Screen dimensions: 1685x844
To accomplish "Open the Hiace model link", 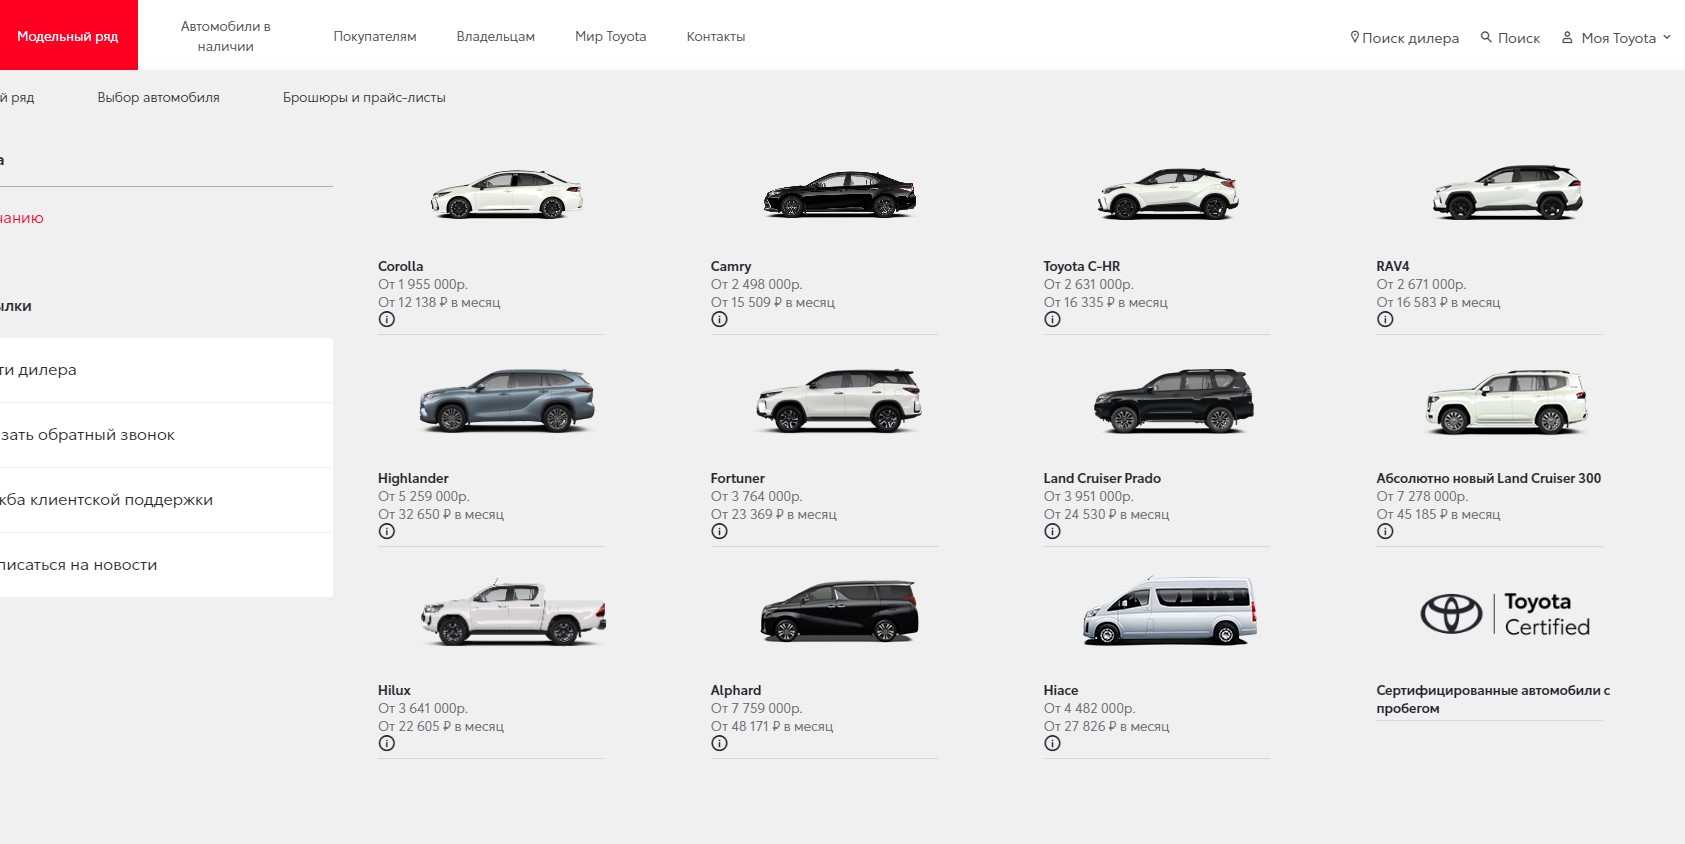I will (x=1061, y=690).
